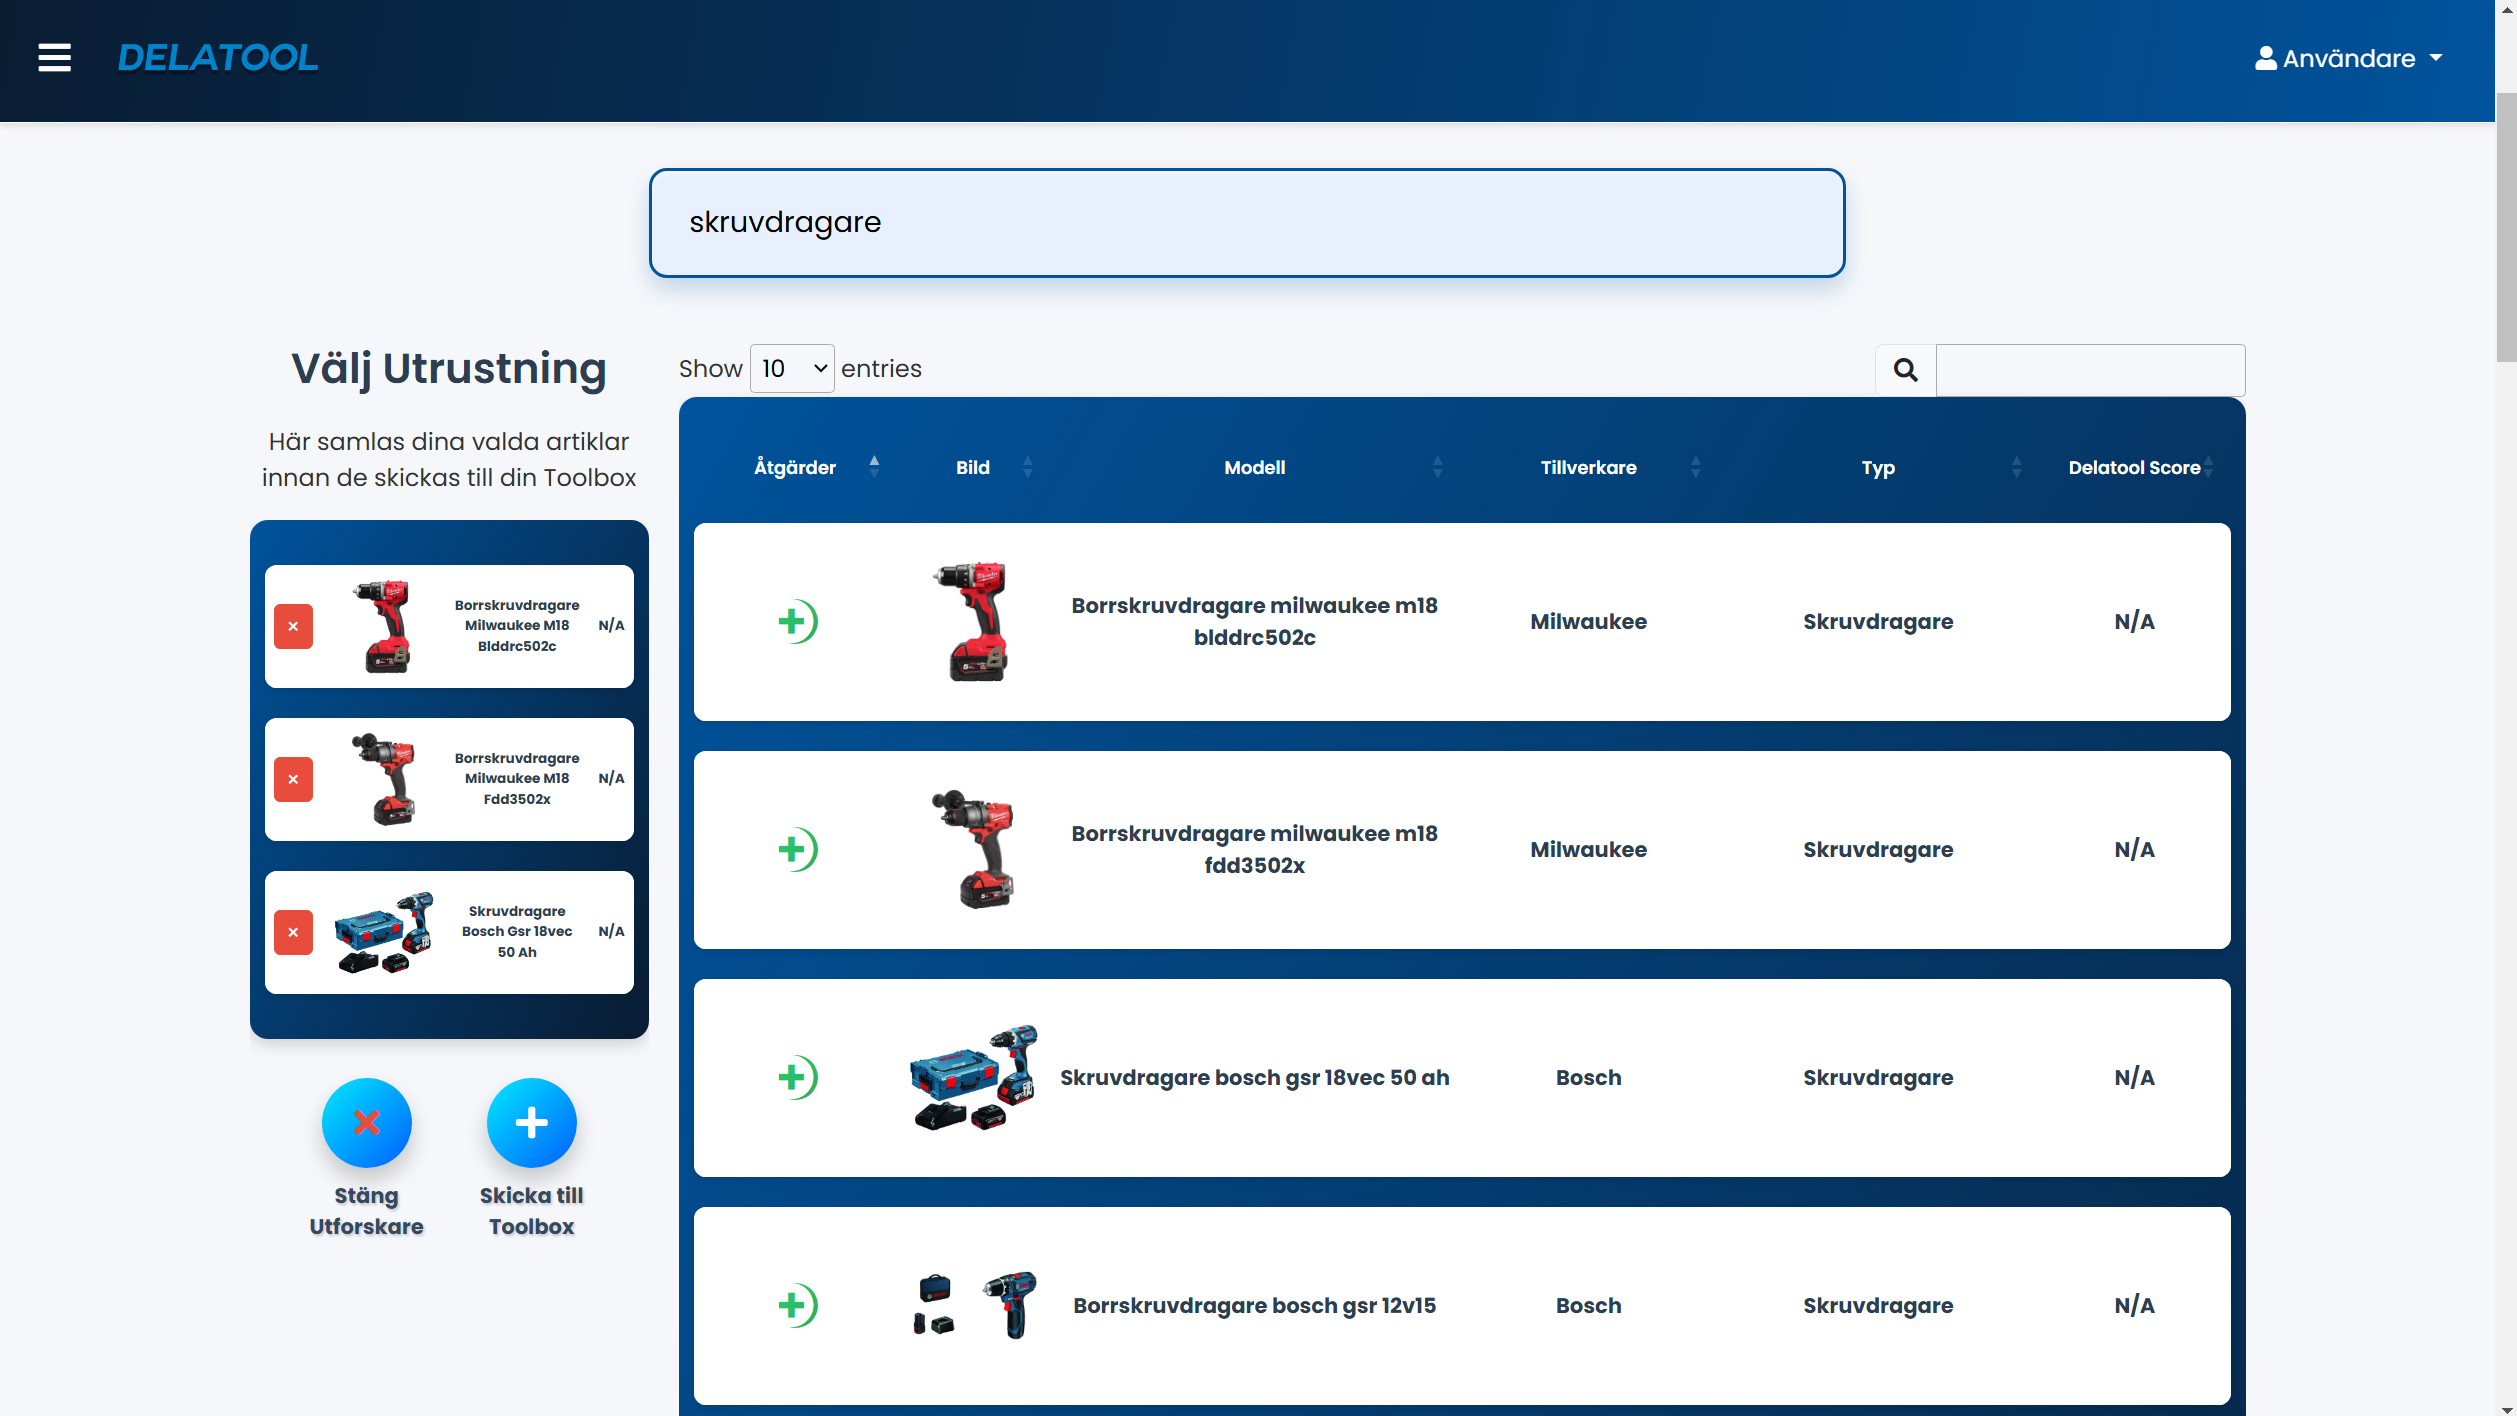Screen dimensions: 2517x1416
Task: Click Skruvdragare type in gsr 12v15 row
Action: coord(1879,1306)
